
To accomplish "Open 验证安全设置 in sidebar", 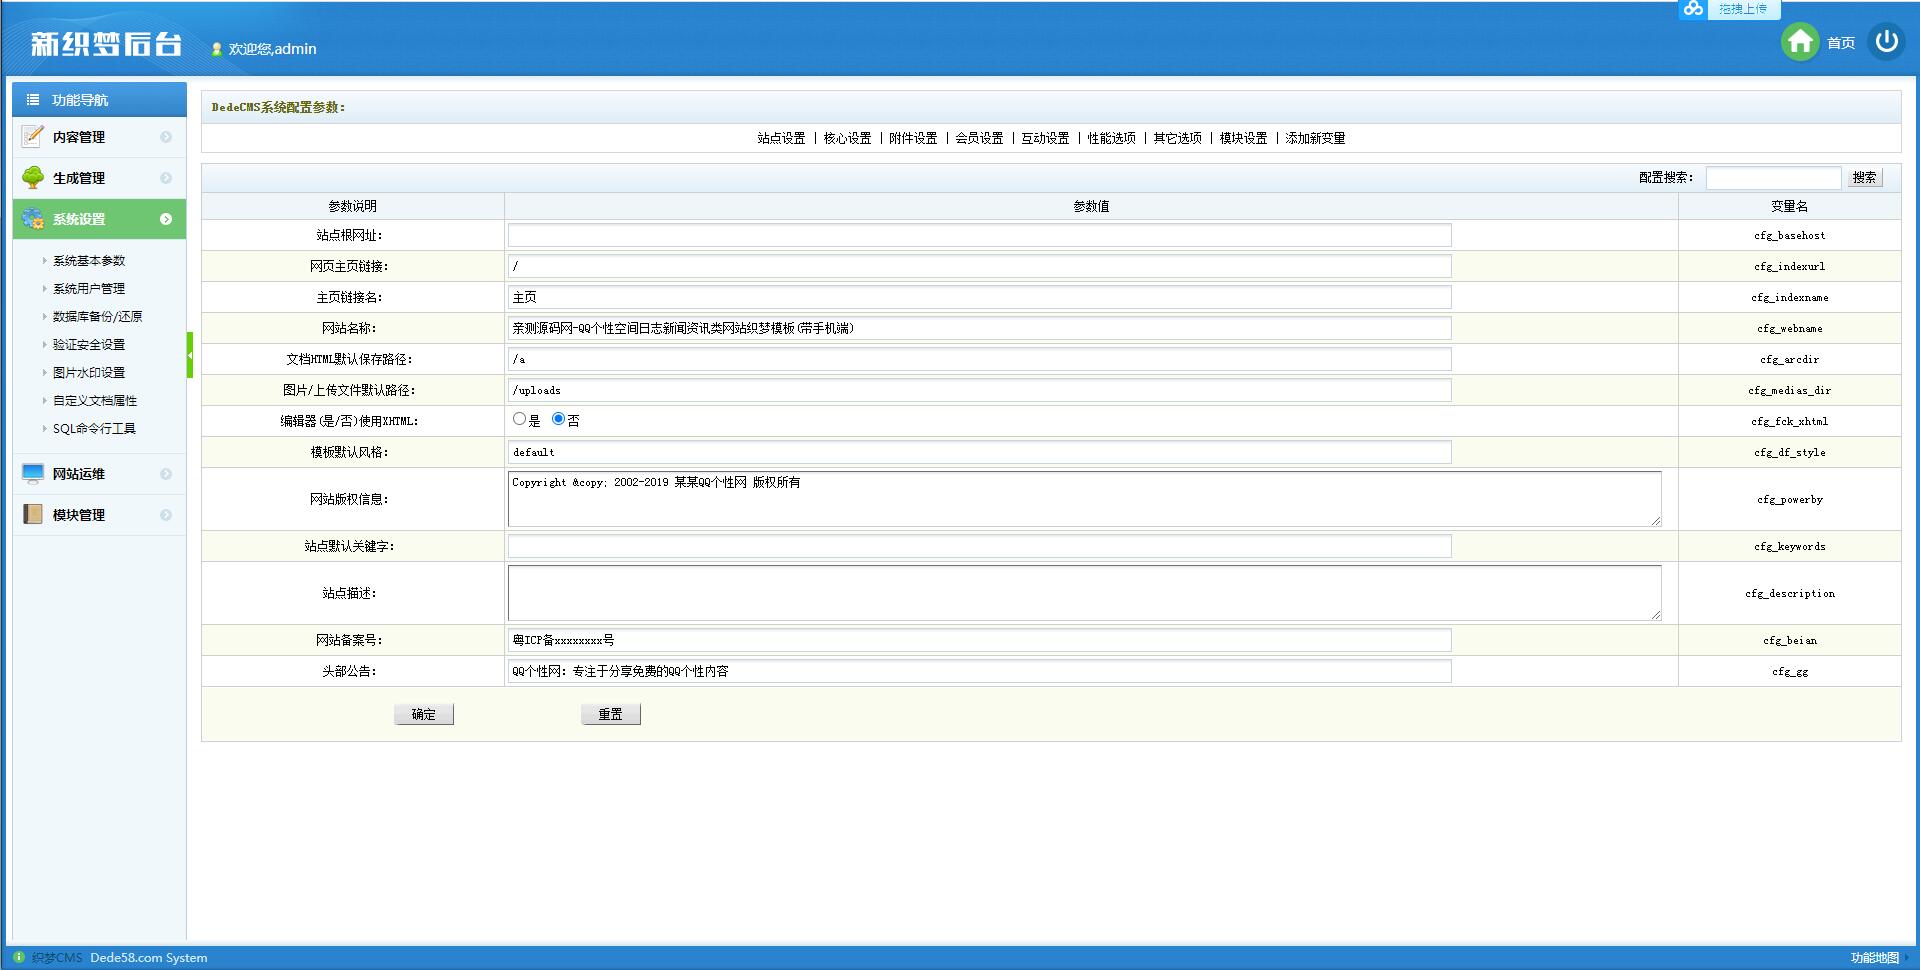I will point(89,344).
